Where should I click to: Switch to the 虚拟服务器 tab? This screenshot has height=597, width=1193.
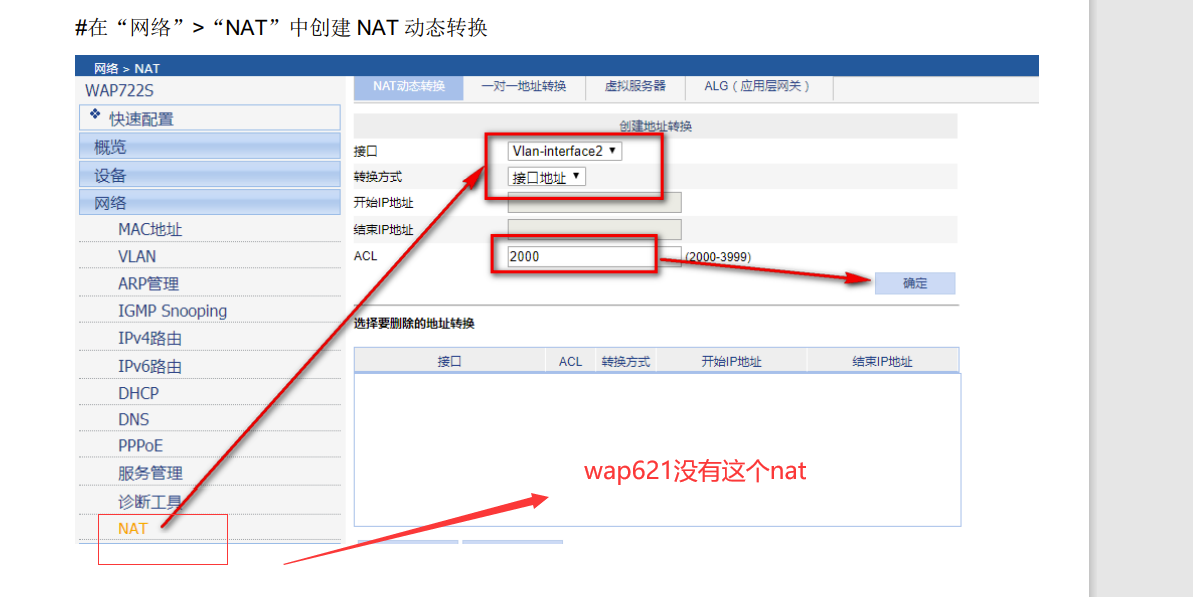[635, 87]
